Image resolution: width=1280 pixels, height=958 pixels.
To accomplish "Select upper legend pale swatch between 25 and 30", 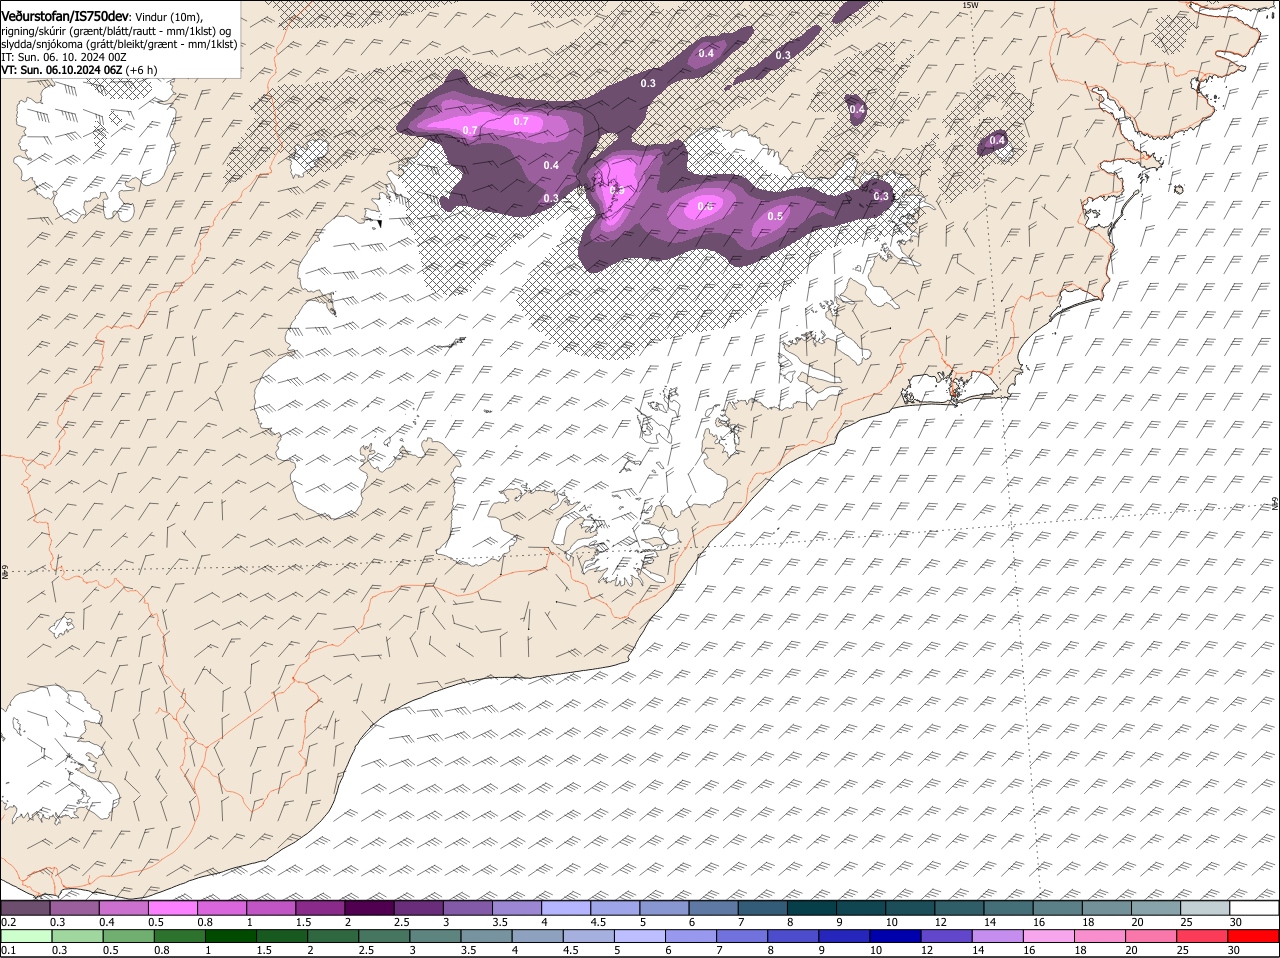I will (x=1204, y=908).
